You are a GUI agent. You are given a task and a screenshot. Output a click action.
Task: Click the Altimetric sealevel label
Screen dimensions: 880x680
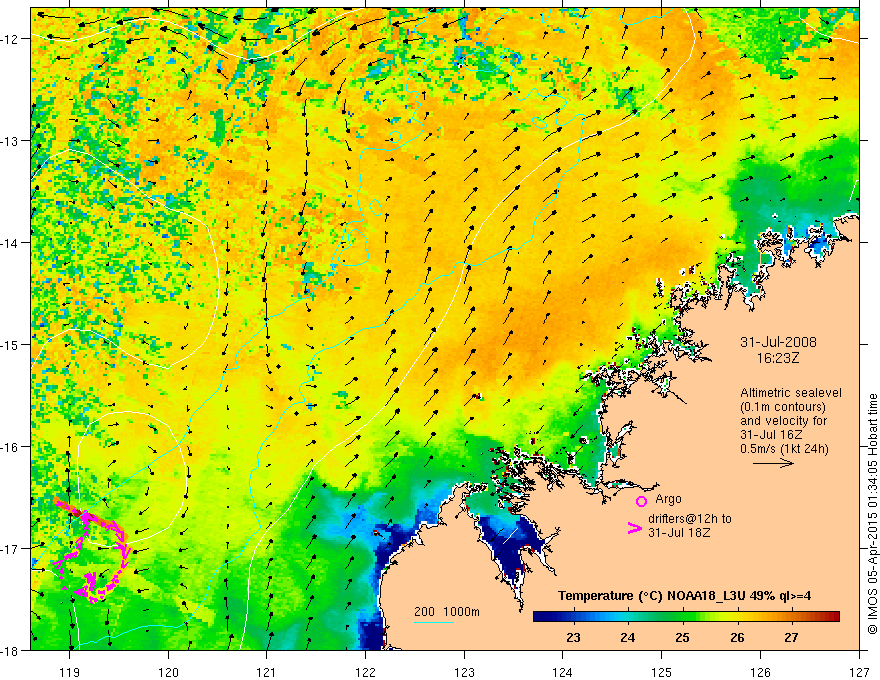791,393
